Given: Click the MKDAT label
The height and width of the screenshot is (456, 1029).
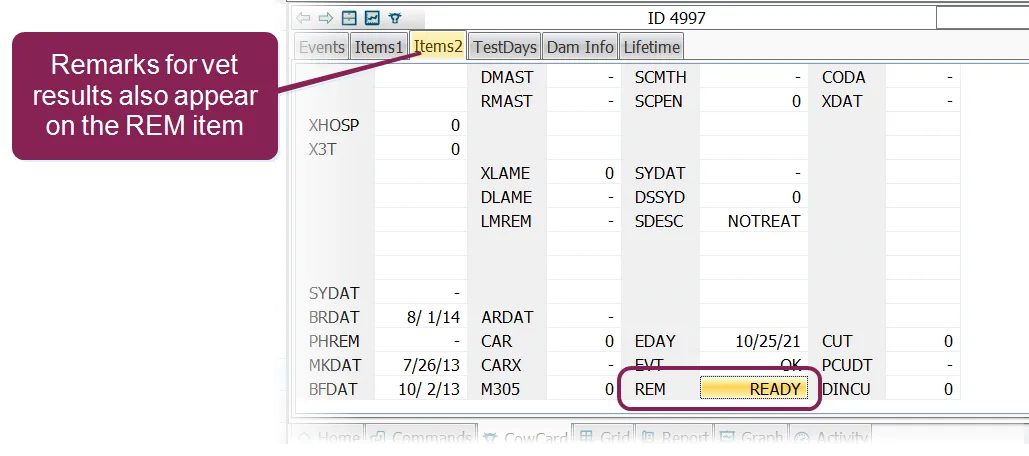Looking at the screenshot, I should (335, 365).
